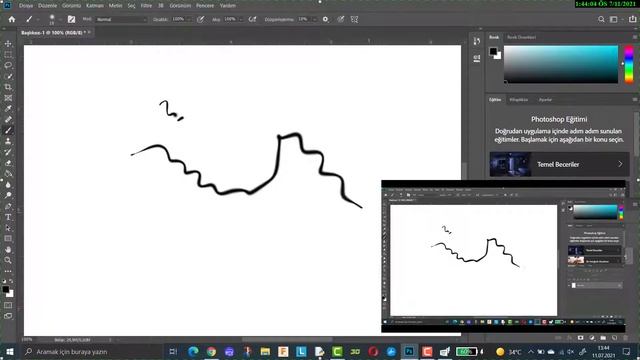Image resolution: width=640 pixels, height=360 pixels.
Task: Open Chrome from the taskbar
Action: [211, 351]
